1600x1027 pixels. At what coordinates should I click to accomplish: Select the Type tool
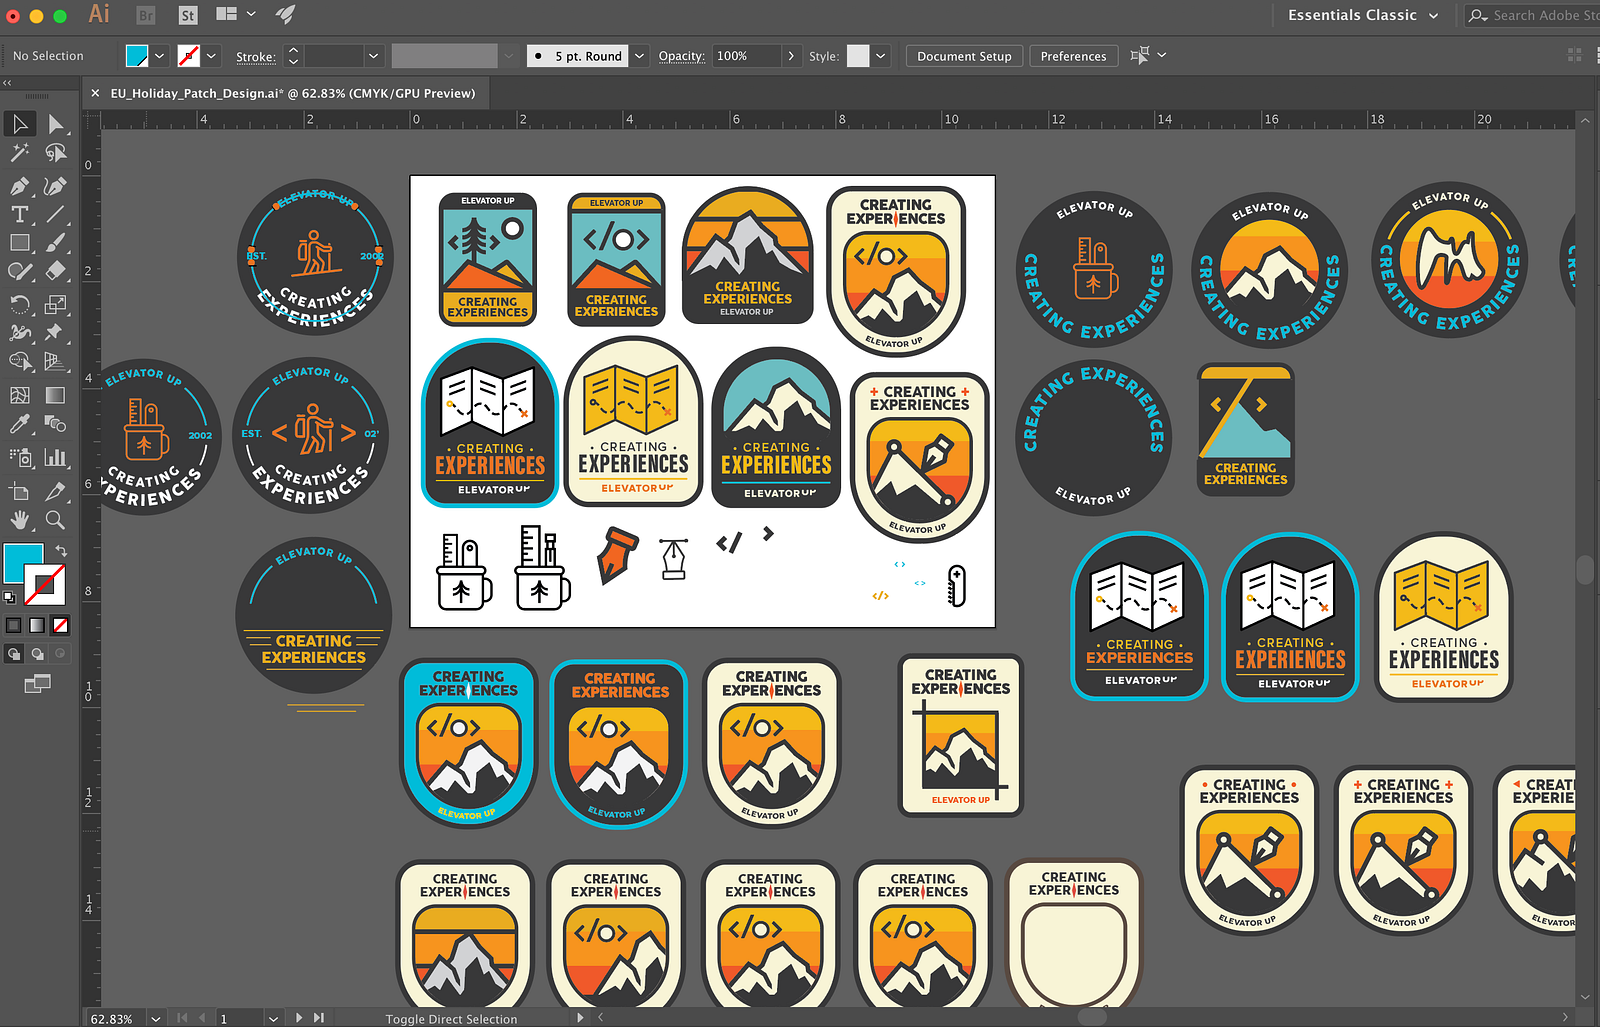point(20,214)
